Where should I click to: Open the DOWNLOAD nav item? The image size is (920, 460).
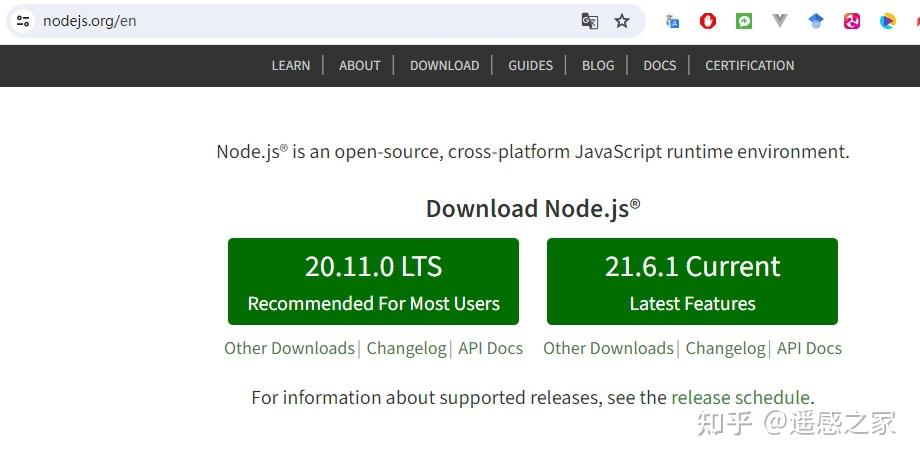444,65
